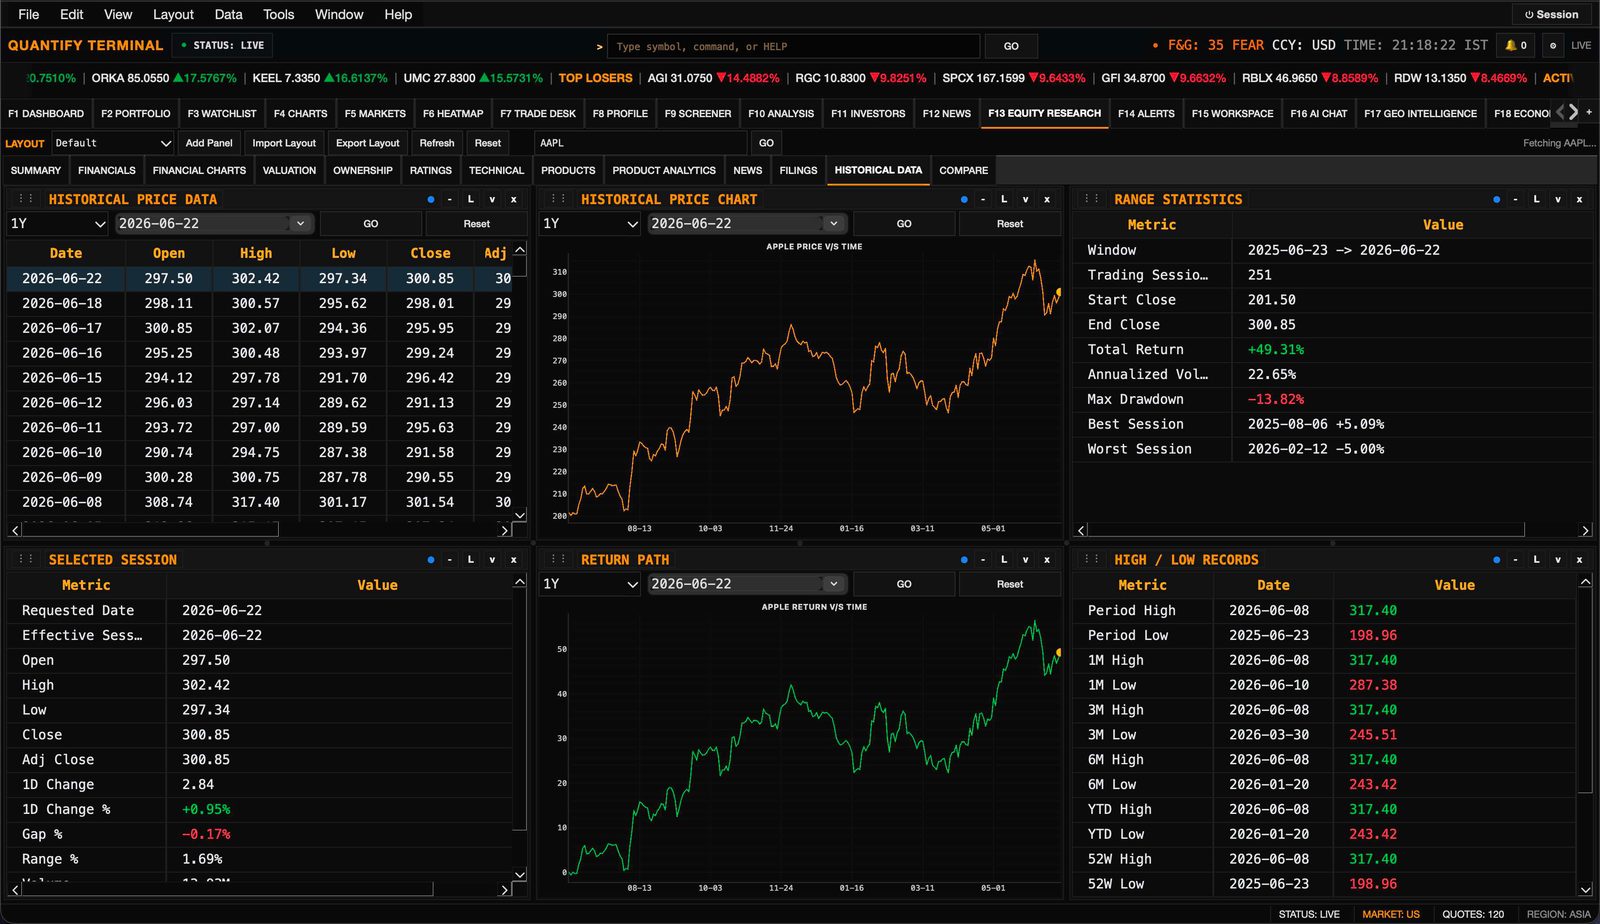Close the Return Path panel
Screen dimensions: 1600x924
[1047, 559]
